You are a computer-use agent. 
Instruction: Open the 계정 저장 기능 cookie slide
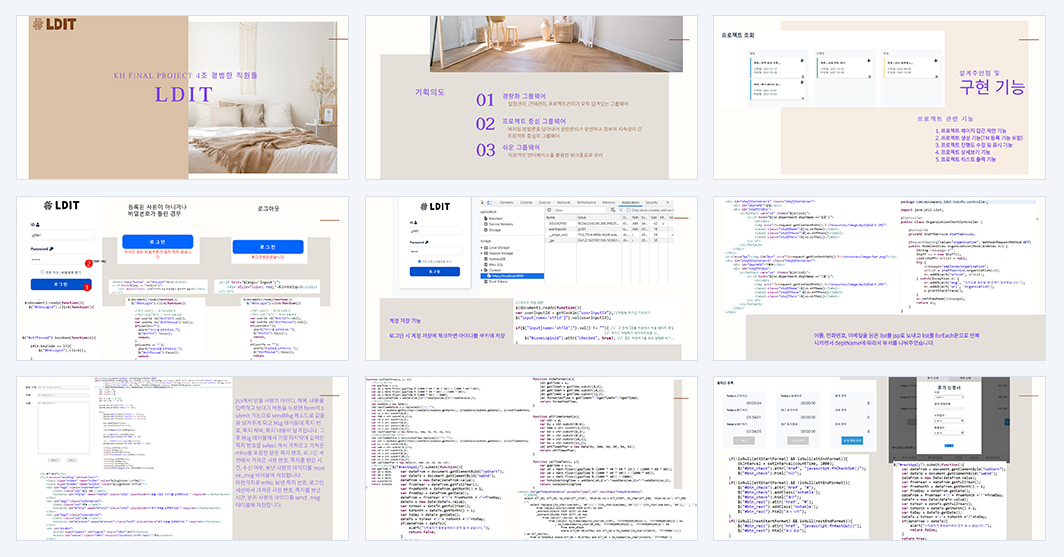coord(531,279)
